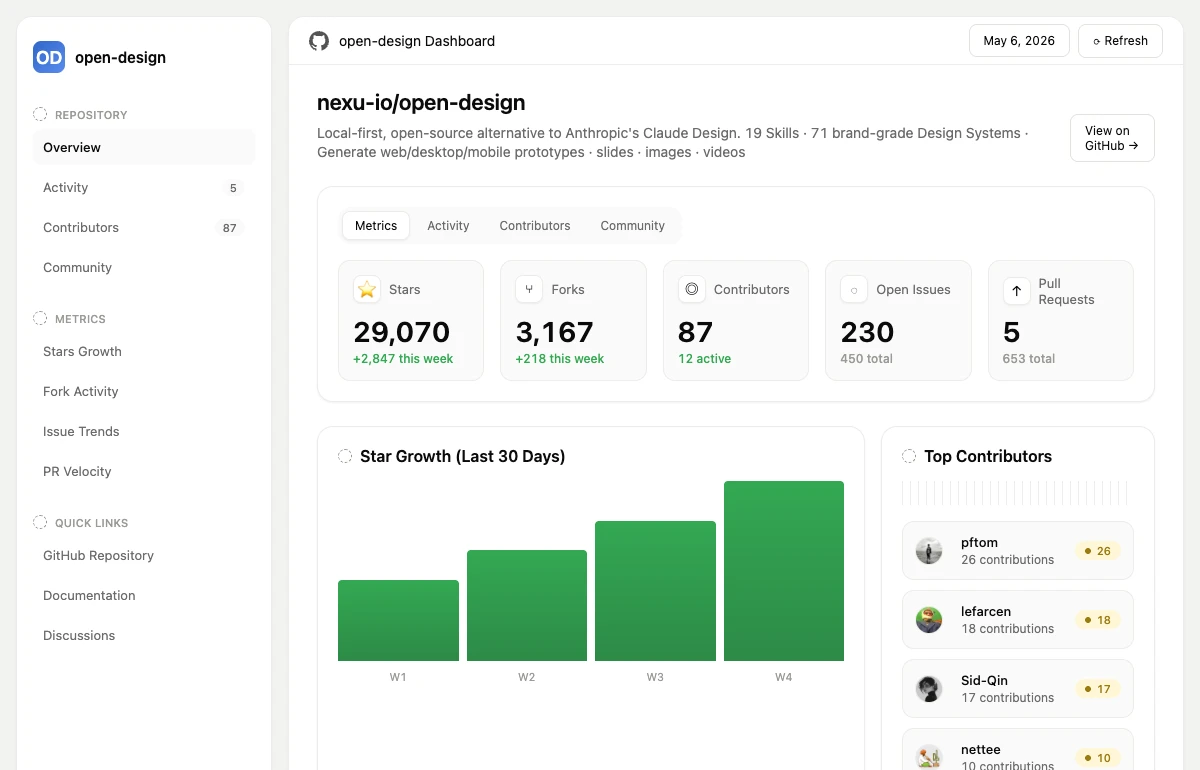Viewport: 1200px width, 770px height.
Task: Click the View on GitHub button
Action: pos(1112,138)
